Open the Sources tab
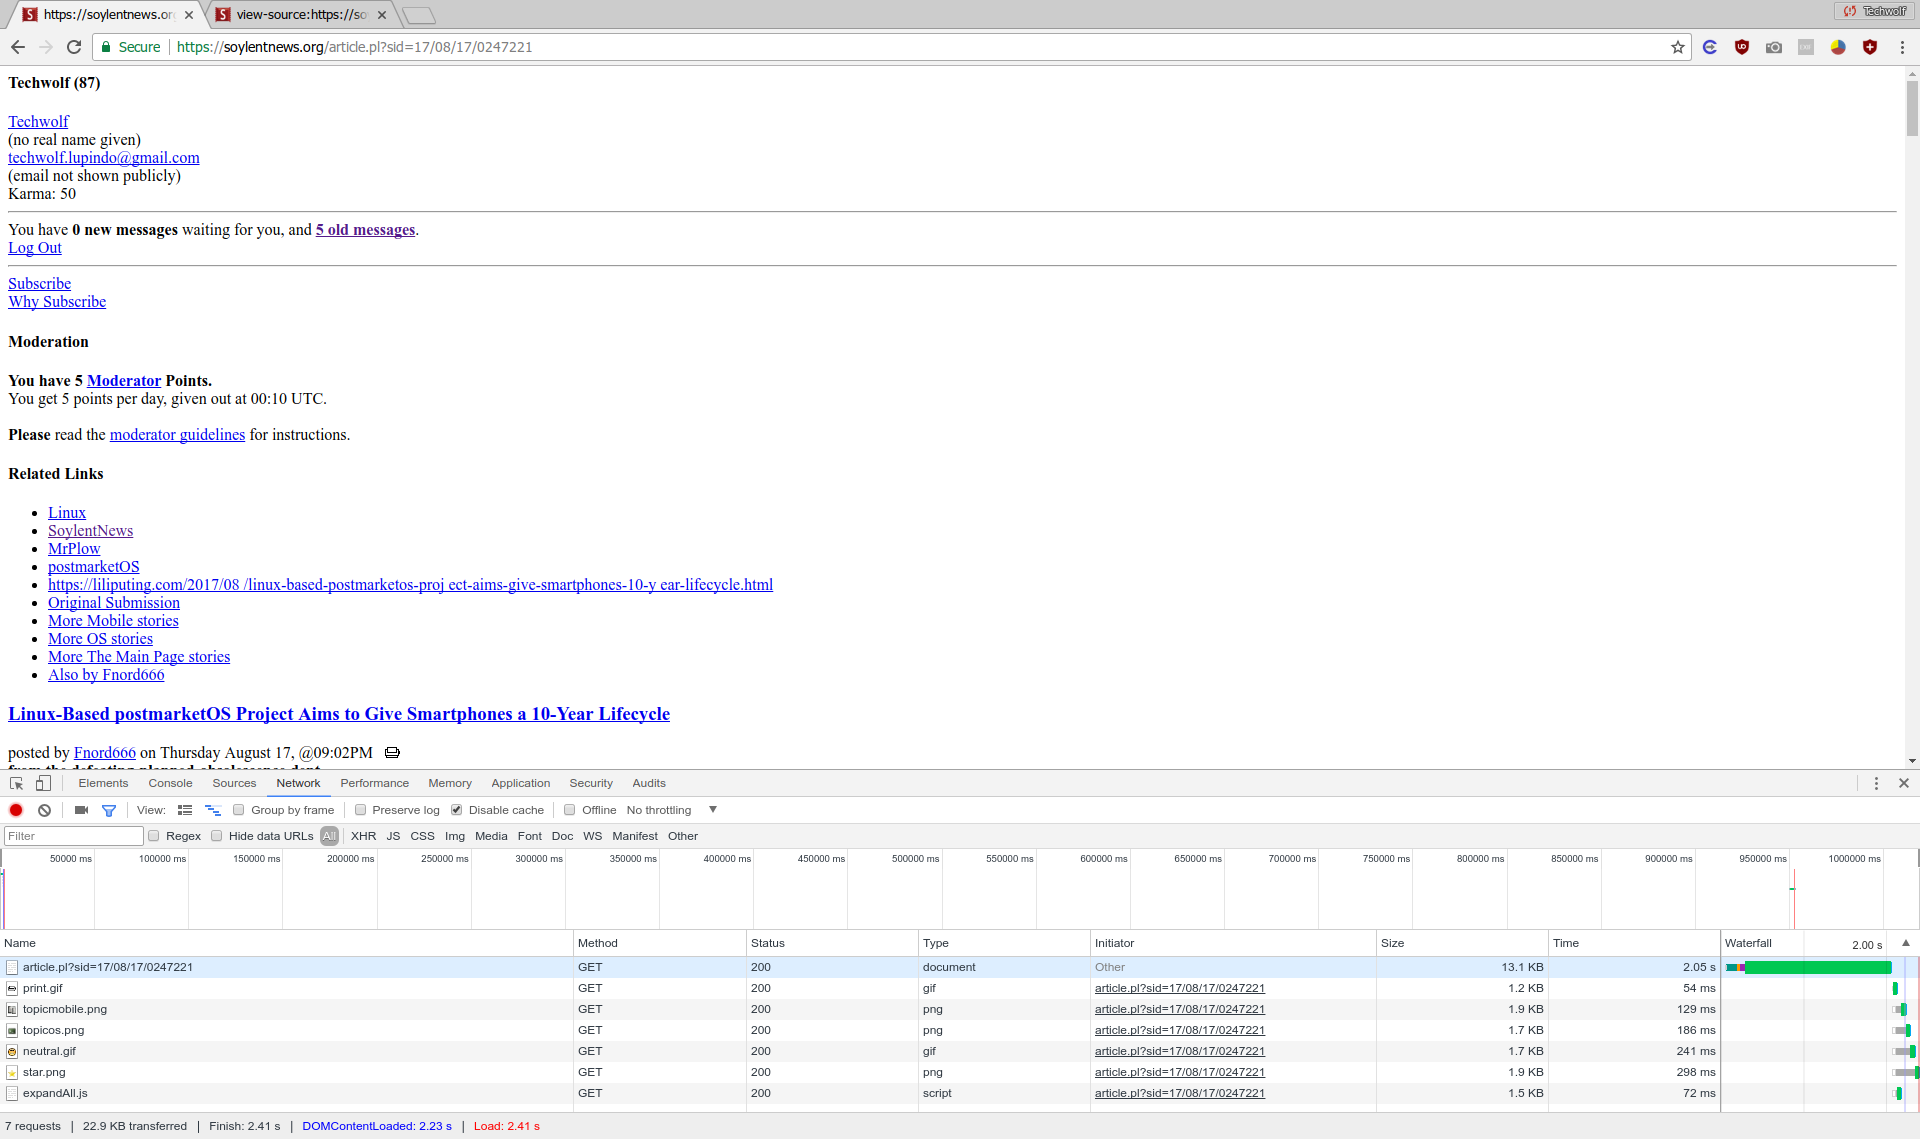The image size is (1920, 1139). point(234,783)
